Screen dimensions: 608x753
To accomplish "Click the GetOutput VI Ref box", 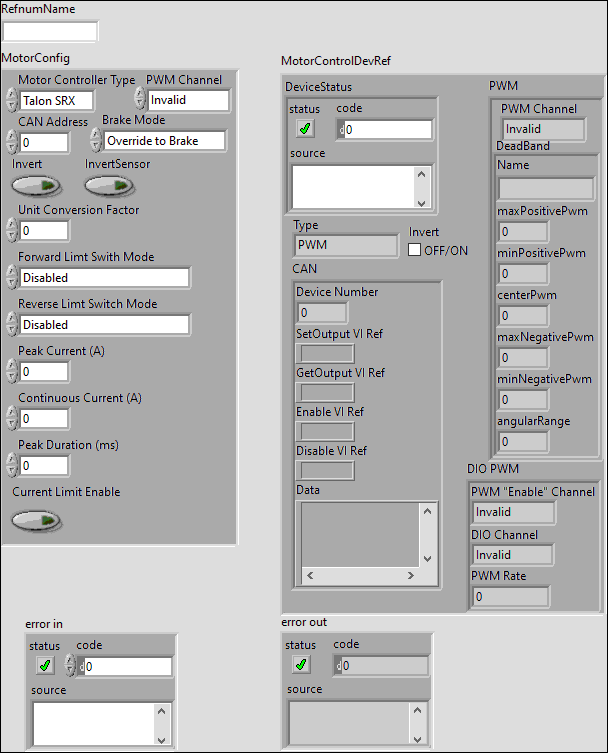I will 325,393.
